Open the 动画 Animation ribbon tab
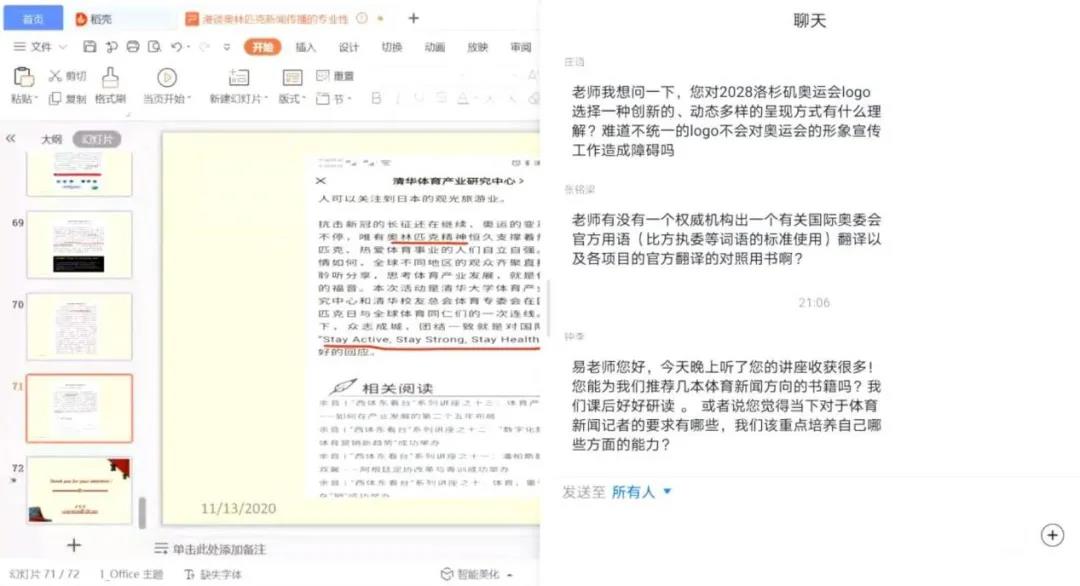Screen dimensions: 1080x586 click(x=435, y=47)
